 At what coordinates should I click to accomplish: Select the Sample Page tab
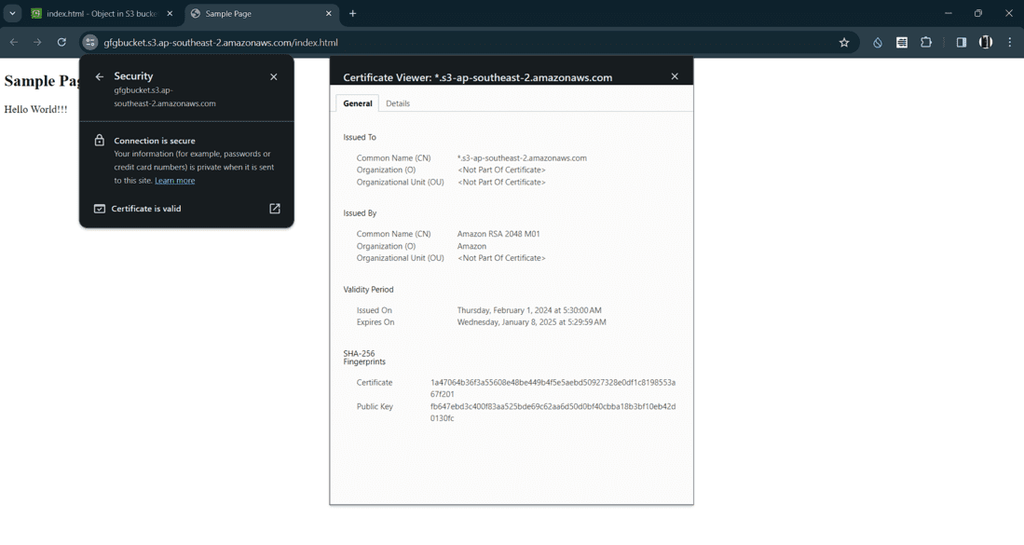click(x=259, y=13)
